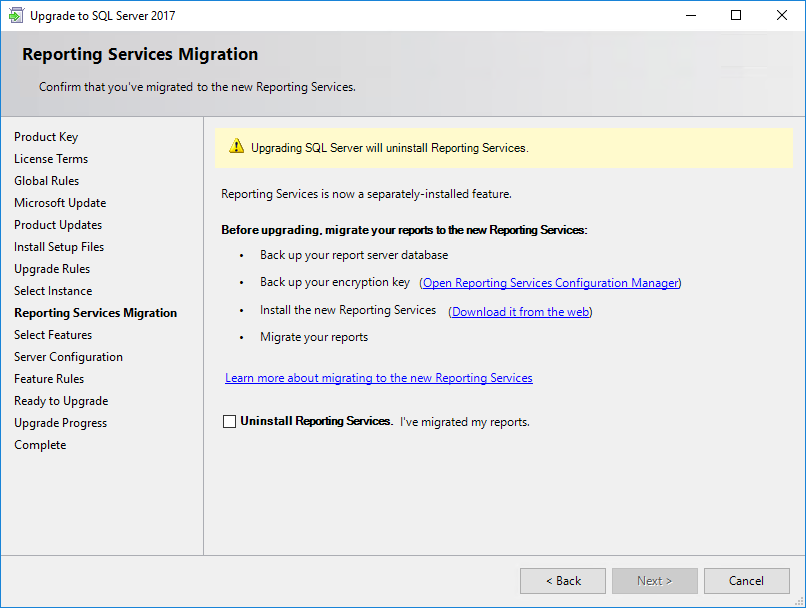Click the "Install the new Reporting Services" text
Image resolution: width=806 pixels, height=608 pixels.
(x=348, y=310)
